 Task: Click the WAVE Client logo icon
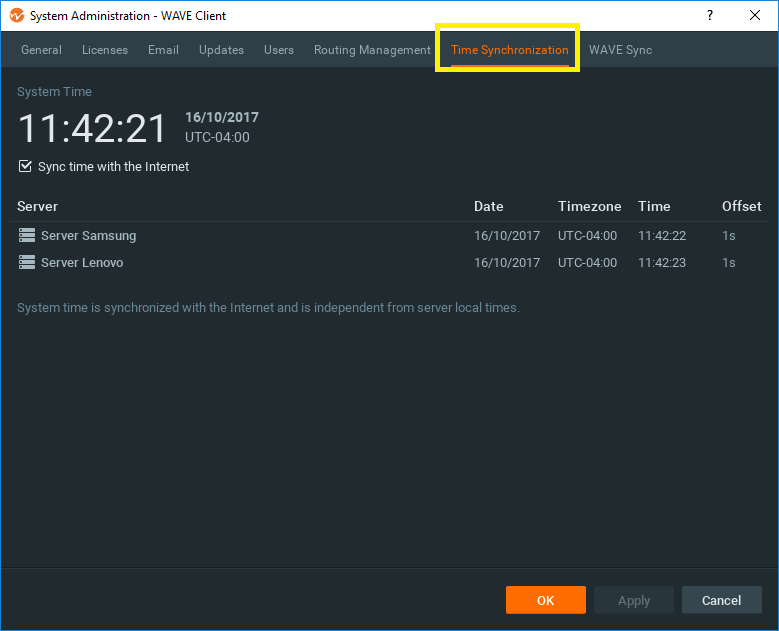click(16, 15)
